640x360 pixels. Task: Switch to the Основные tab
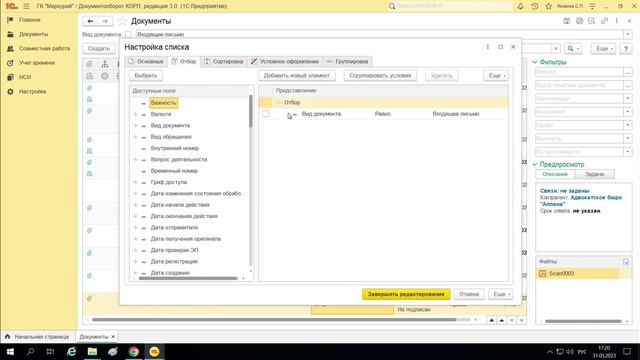point(146,61)
